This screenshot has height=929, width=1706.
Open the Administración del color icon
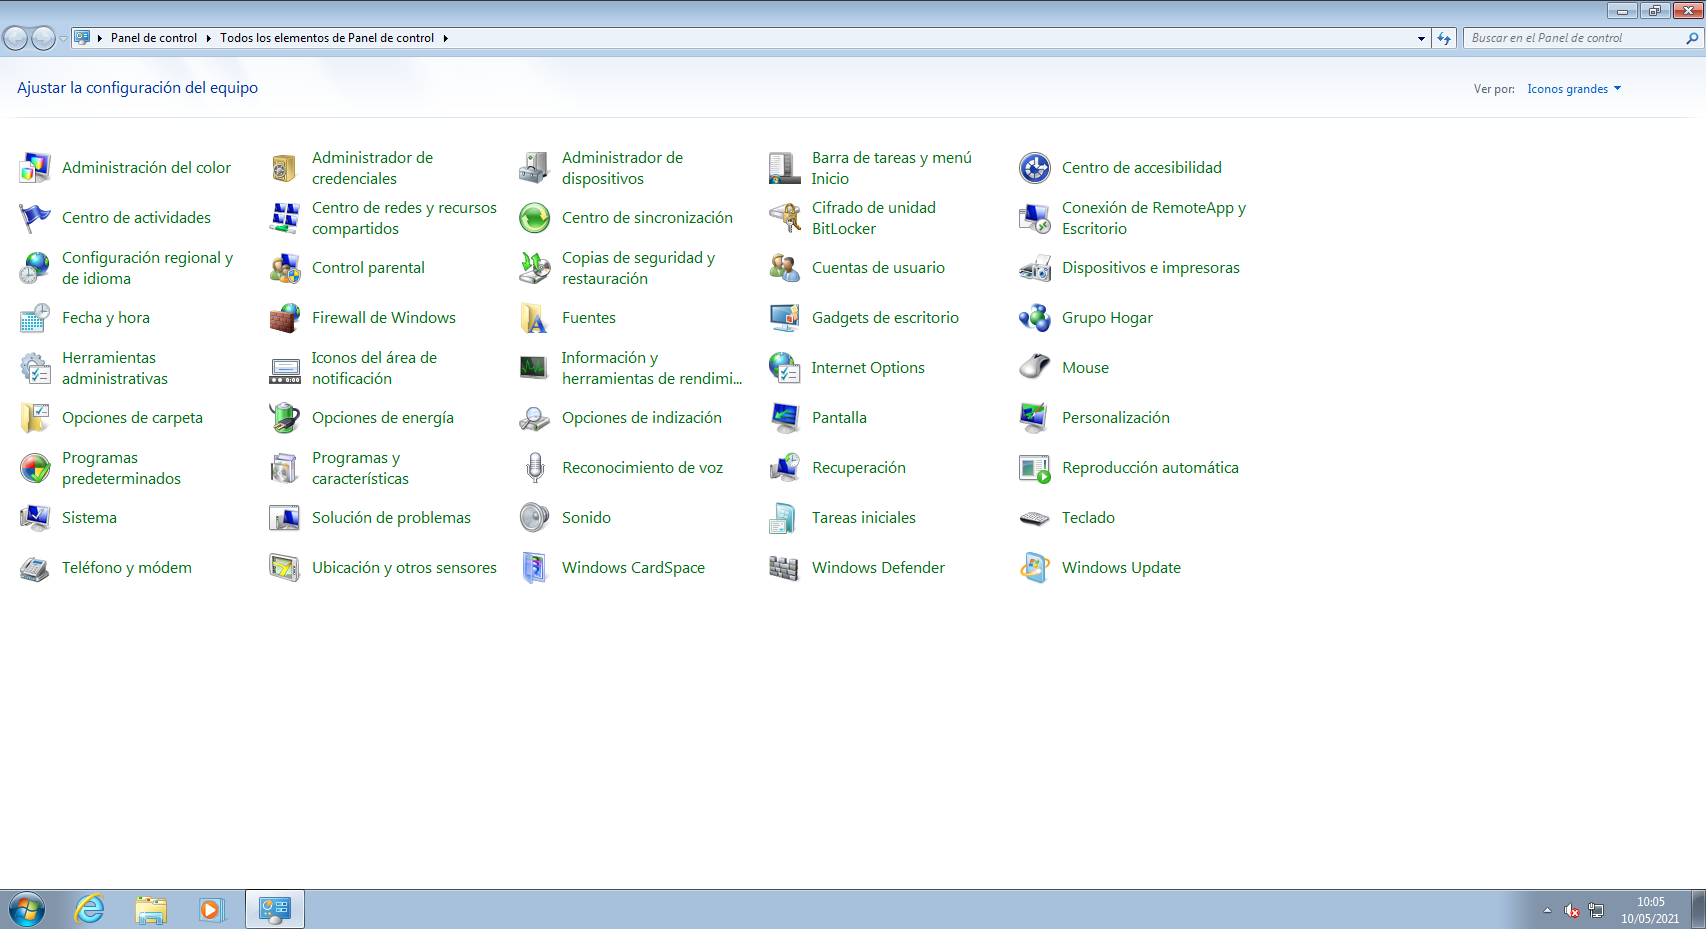coord(35,168)
